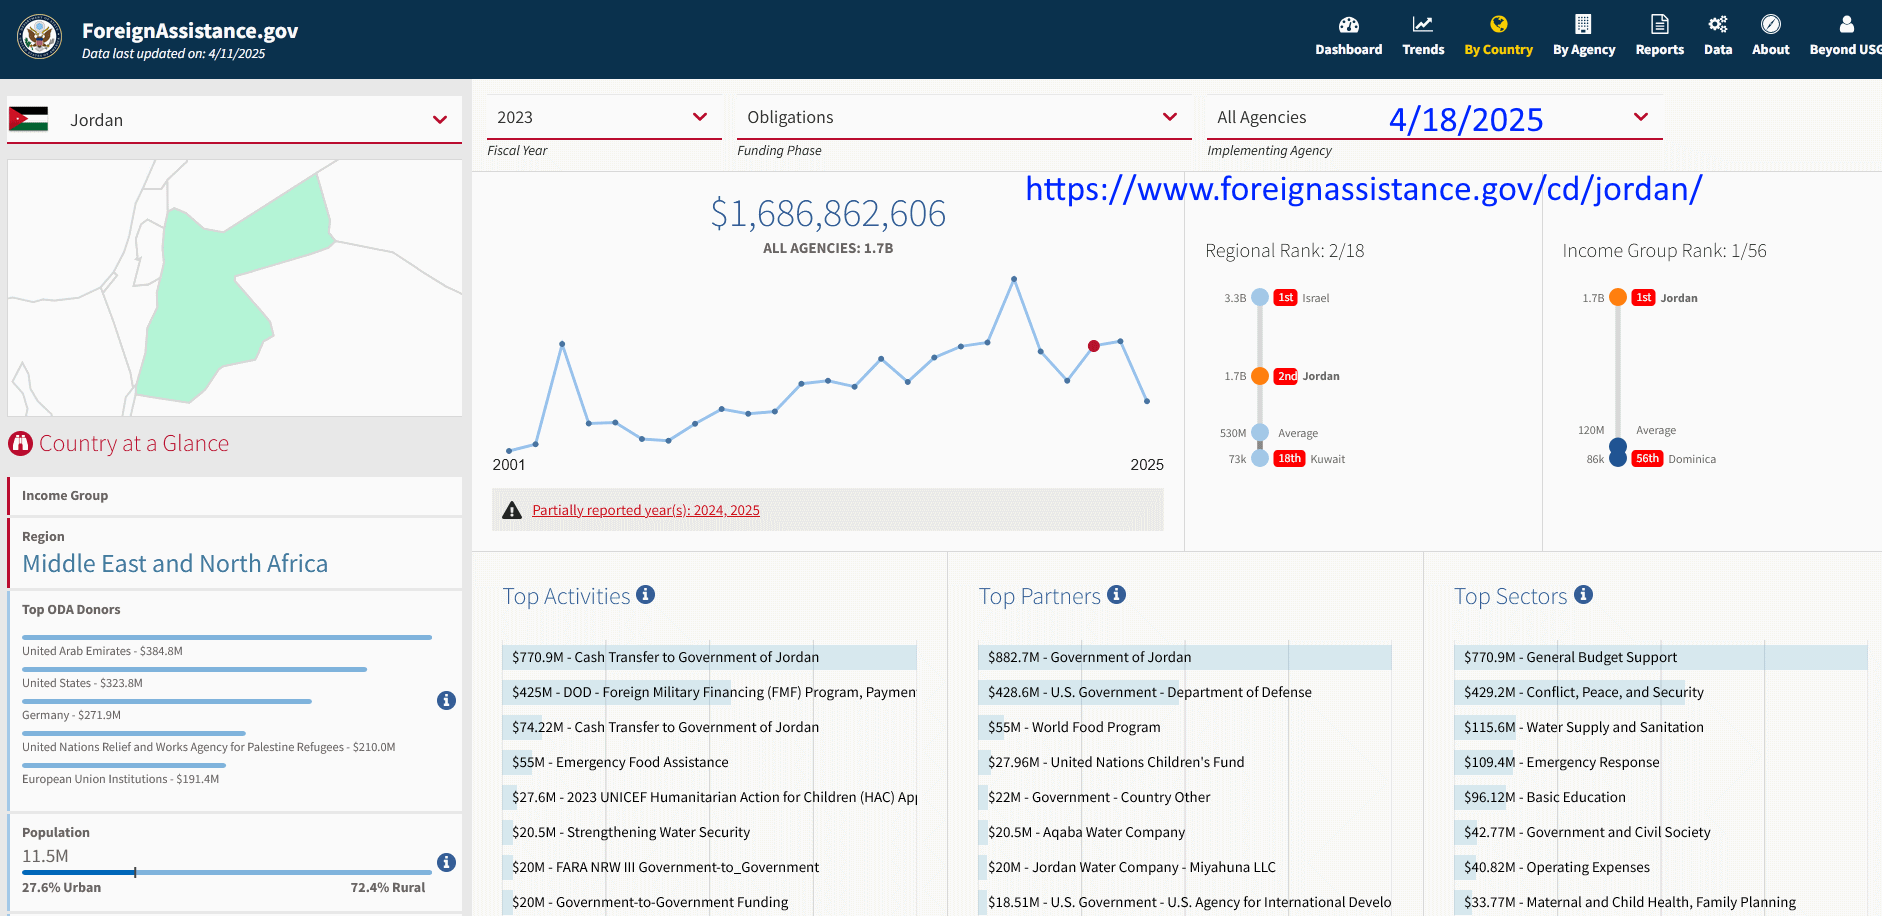This screenshot has width=1882, height=916.
Task: Open the By Agency building icon
Action: [x=1583, y=24]
